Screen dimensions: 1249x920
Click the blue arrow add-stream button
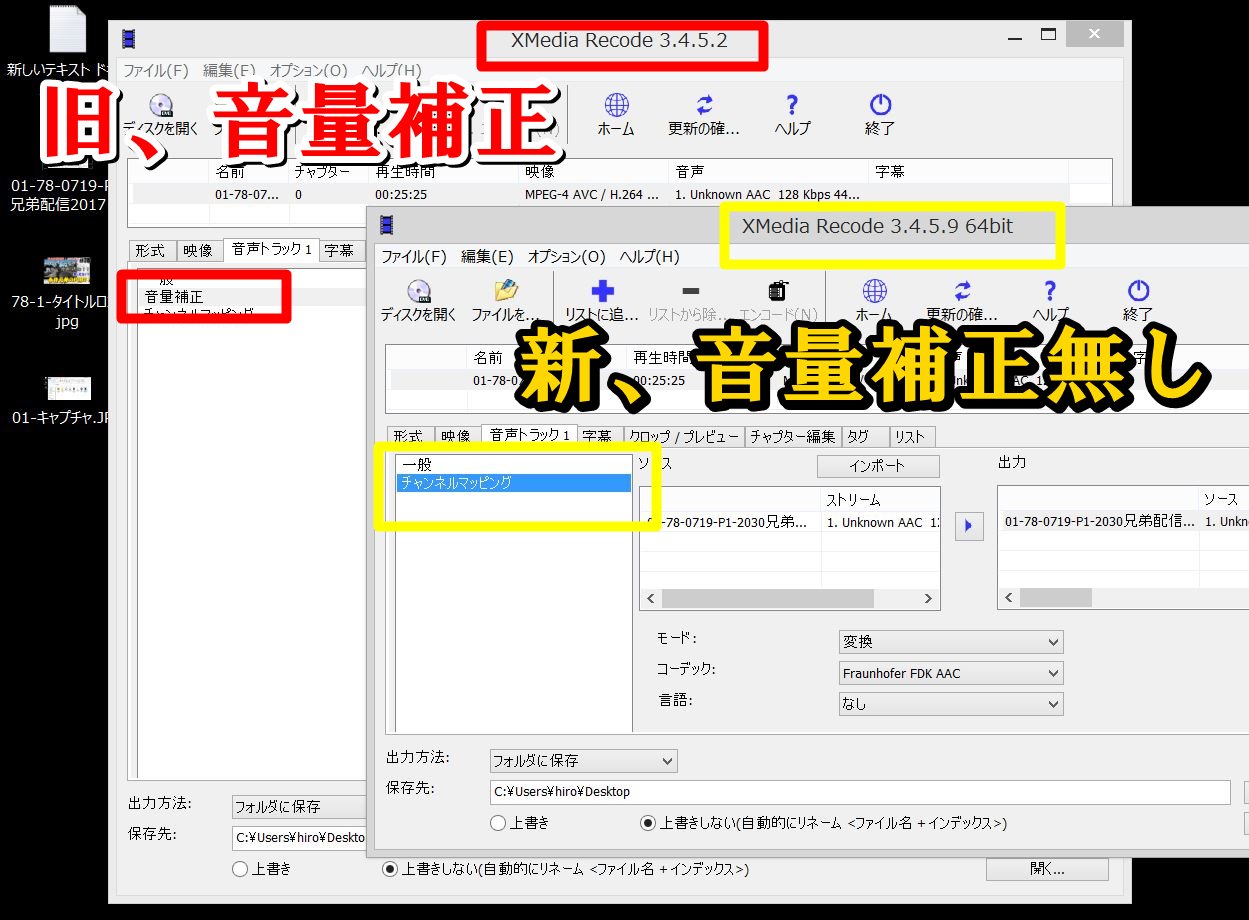(969, 526)
